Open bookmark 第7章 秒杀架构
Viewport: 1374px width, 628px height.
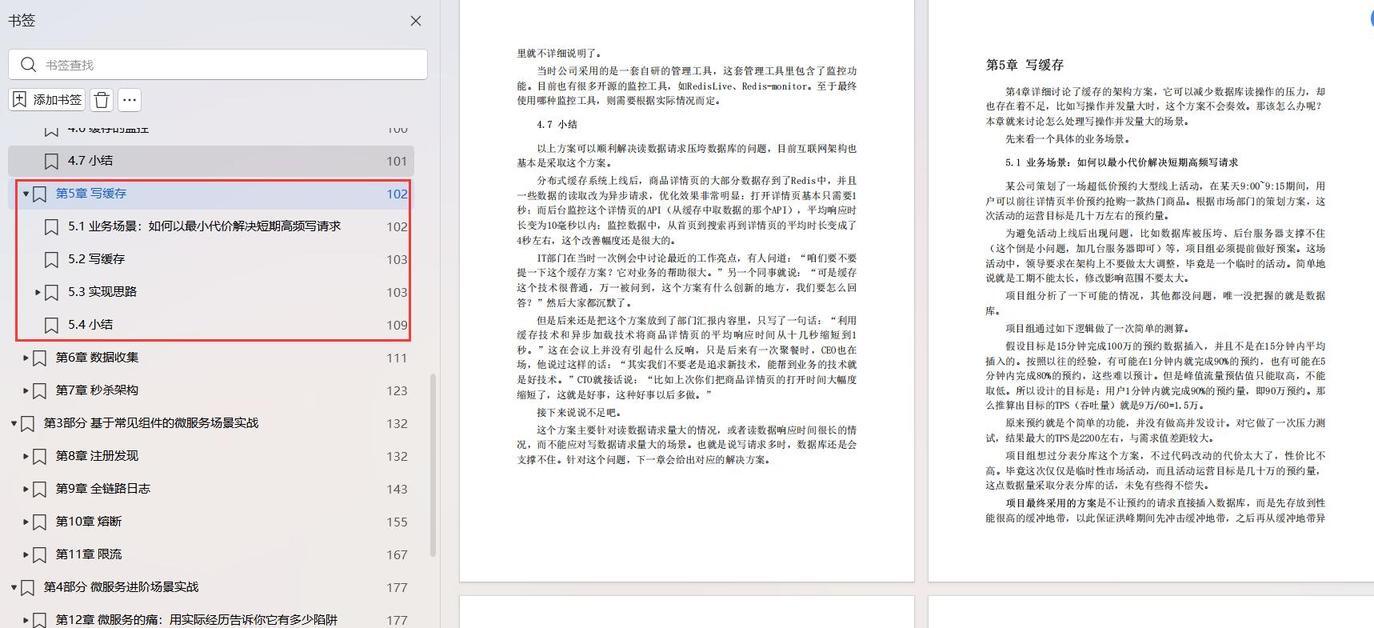[97, 390]
